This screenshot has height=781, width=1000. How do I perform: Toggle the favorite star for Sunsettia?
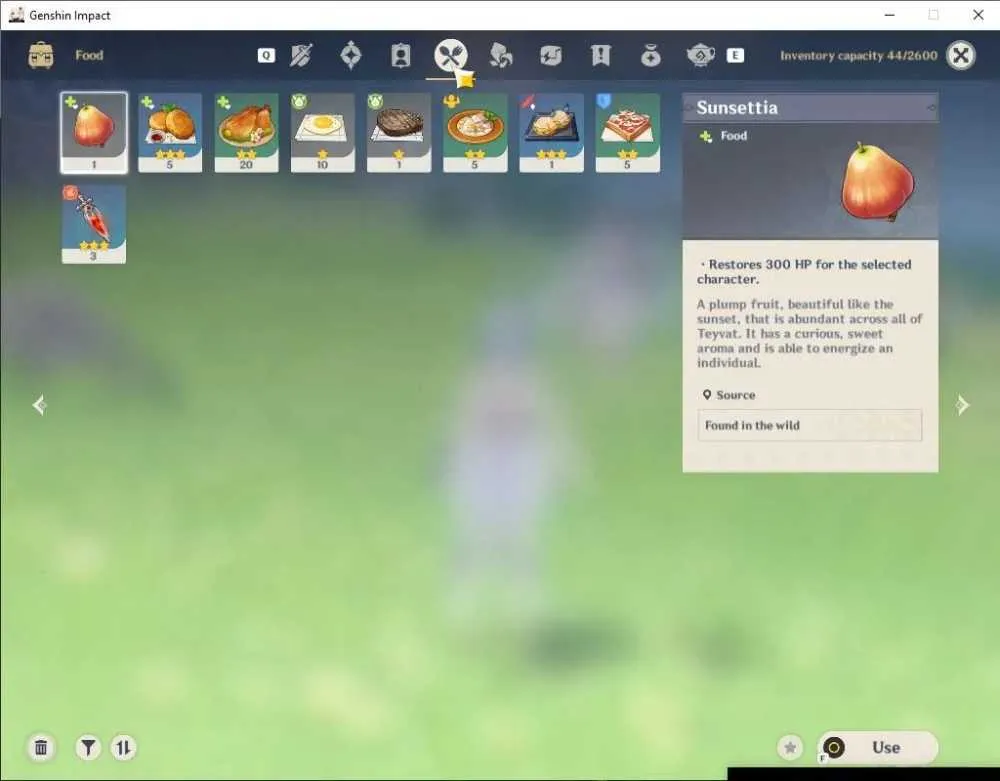790,747
